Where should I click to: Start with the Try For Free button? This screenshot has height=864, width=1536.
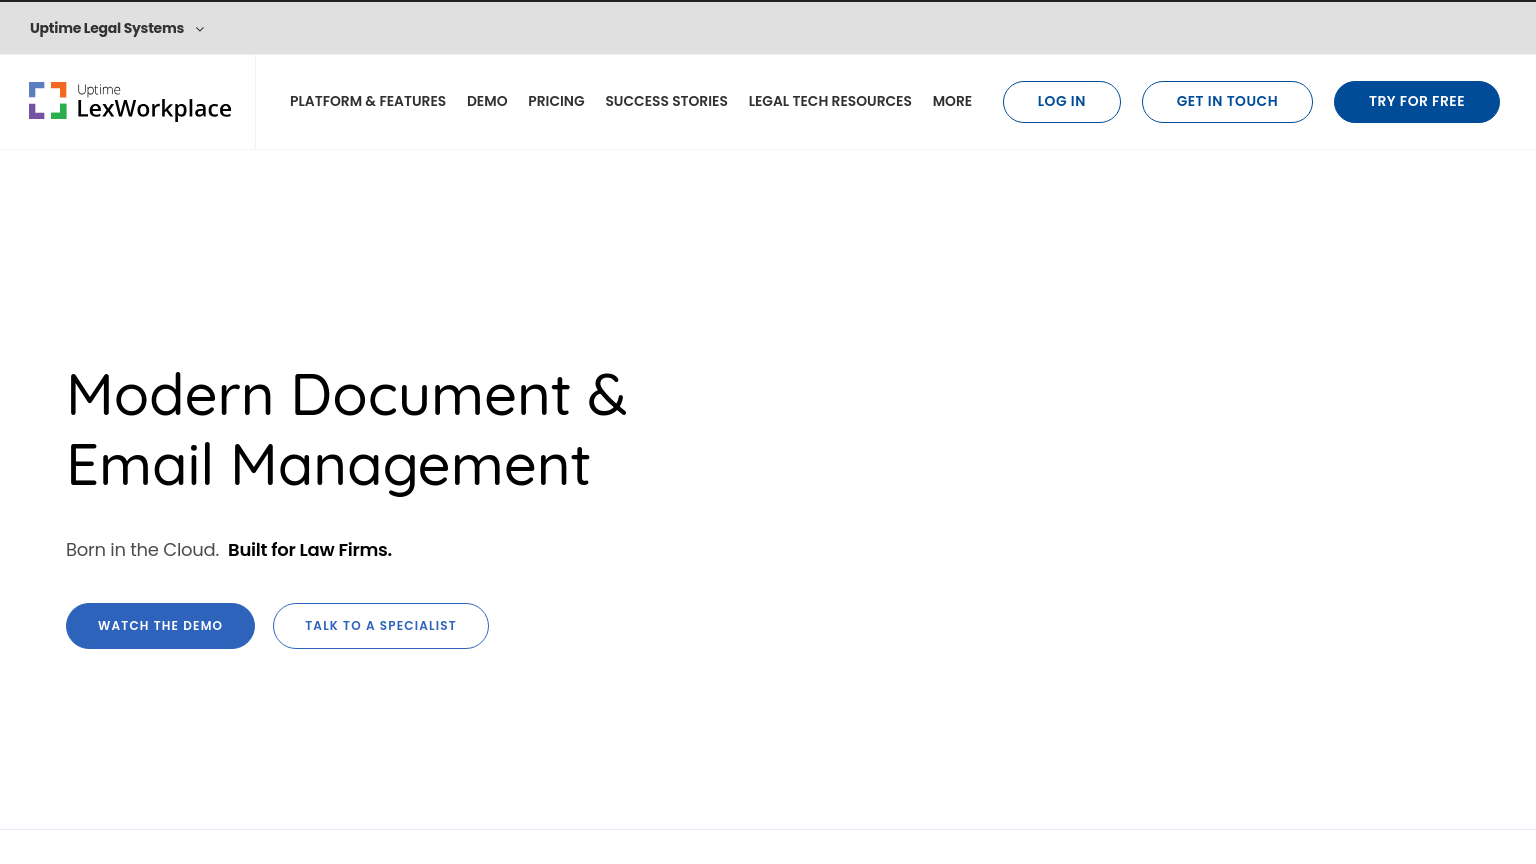pos(1416,102)
